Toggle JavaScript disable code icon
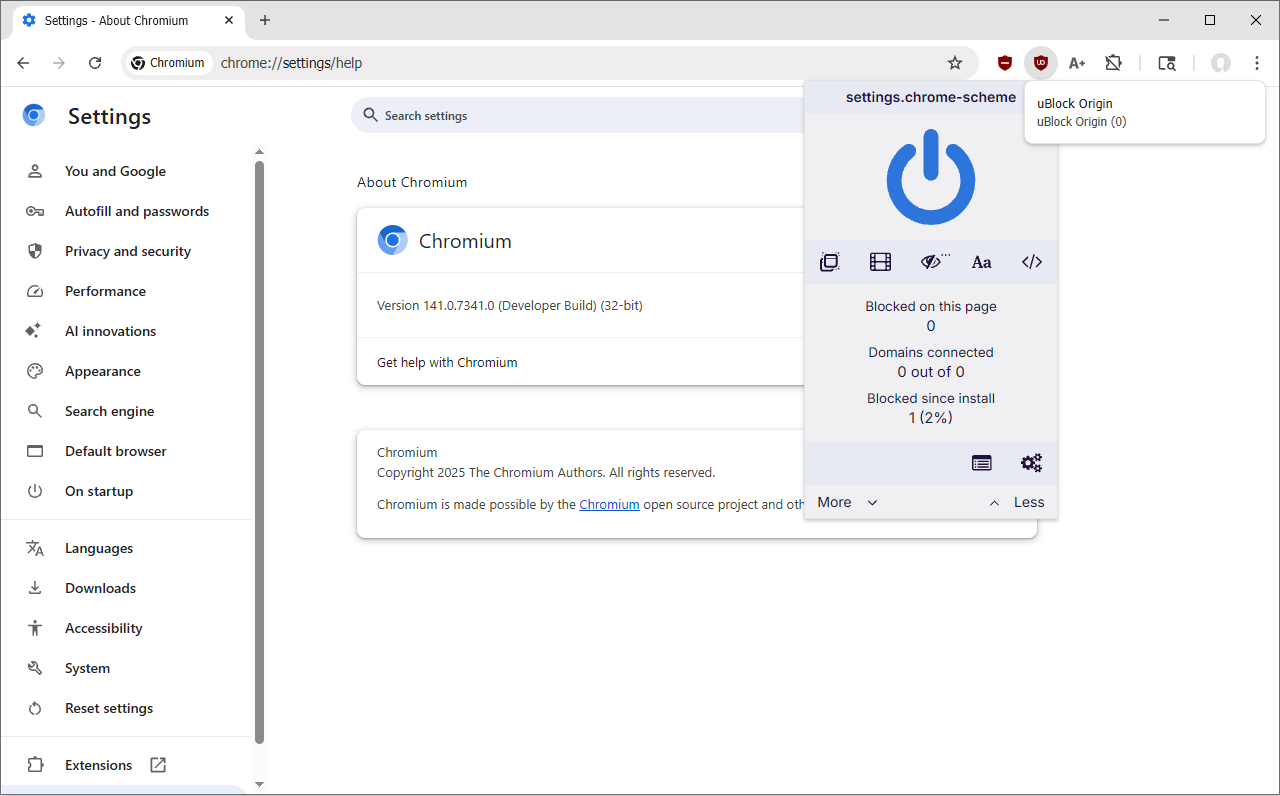This screenshot has height=796, width=1280. (x=1032, y=262)
